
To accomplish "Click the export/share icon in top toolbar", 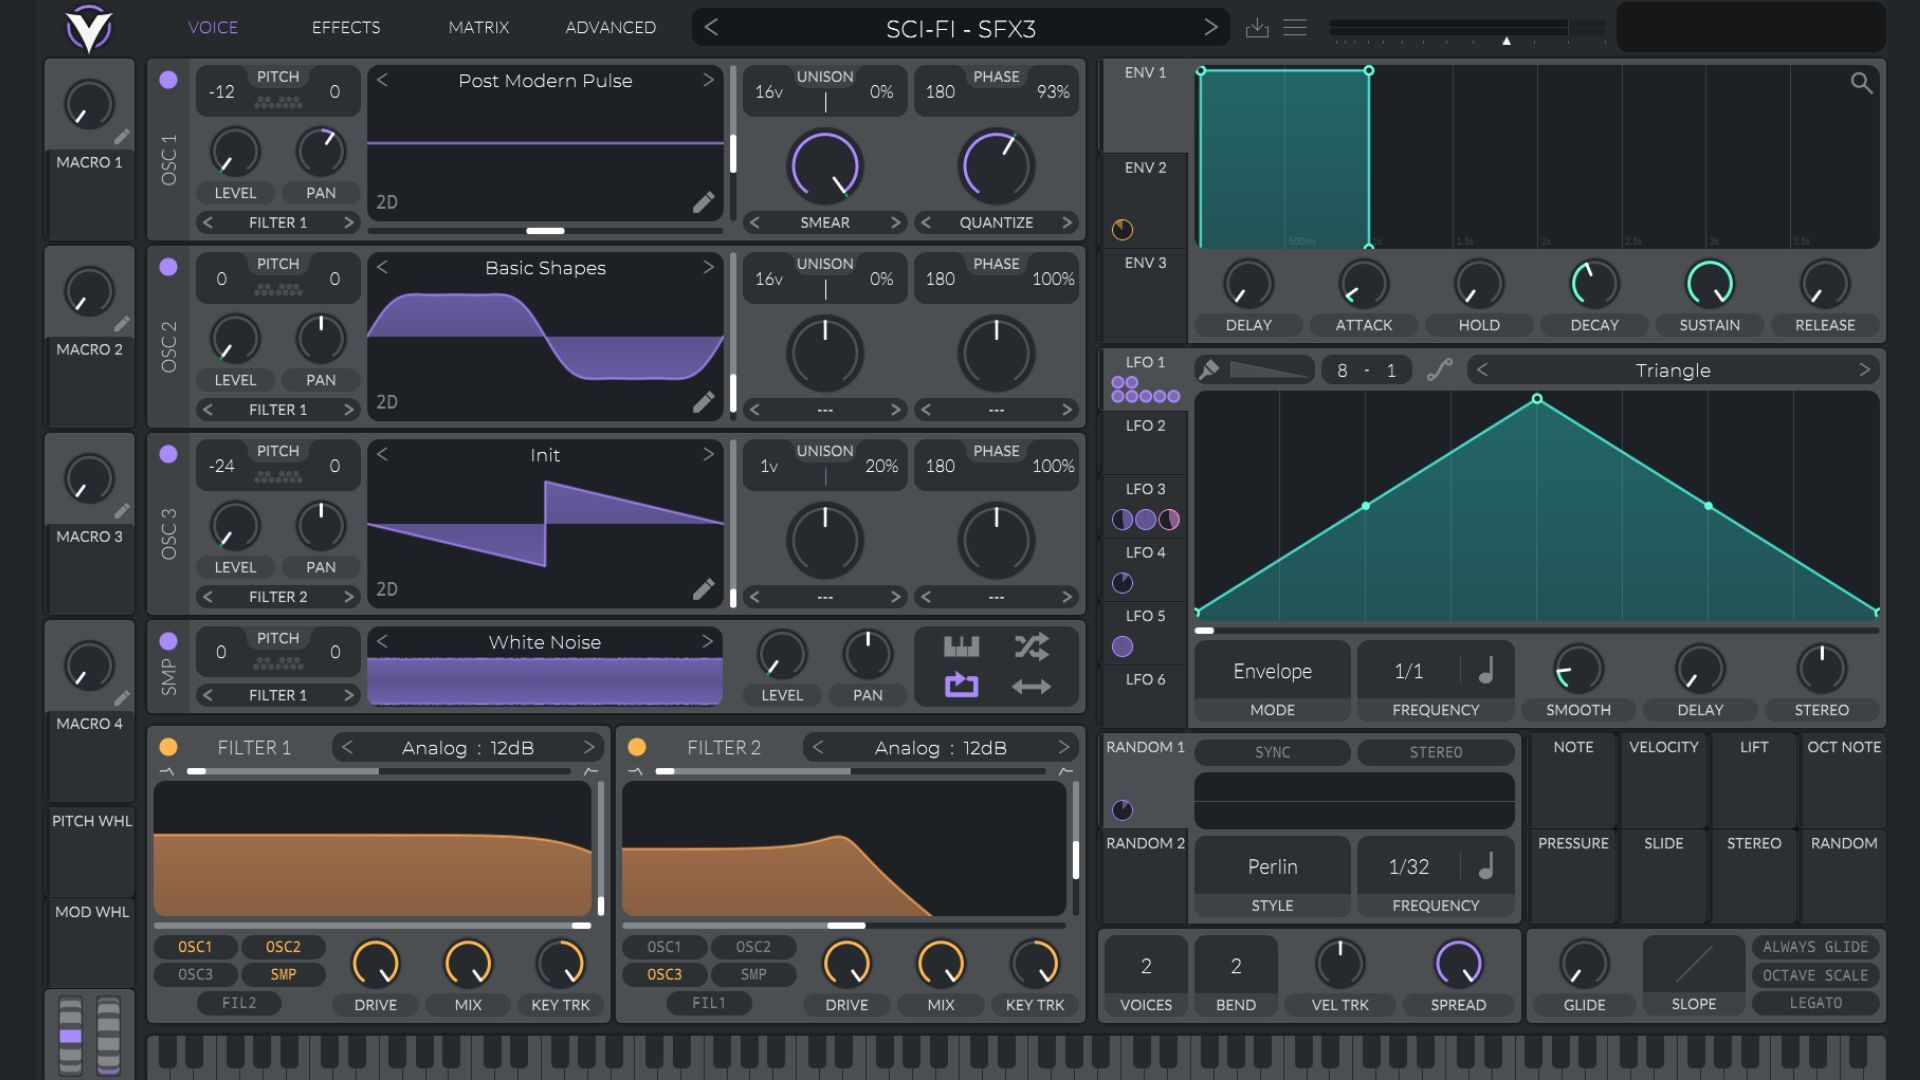I will point(1257,26).
